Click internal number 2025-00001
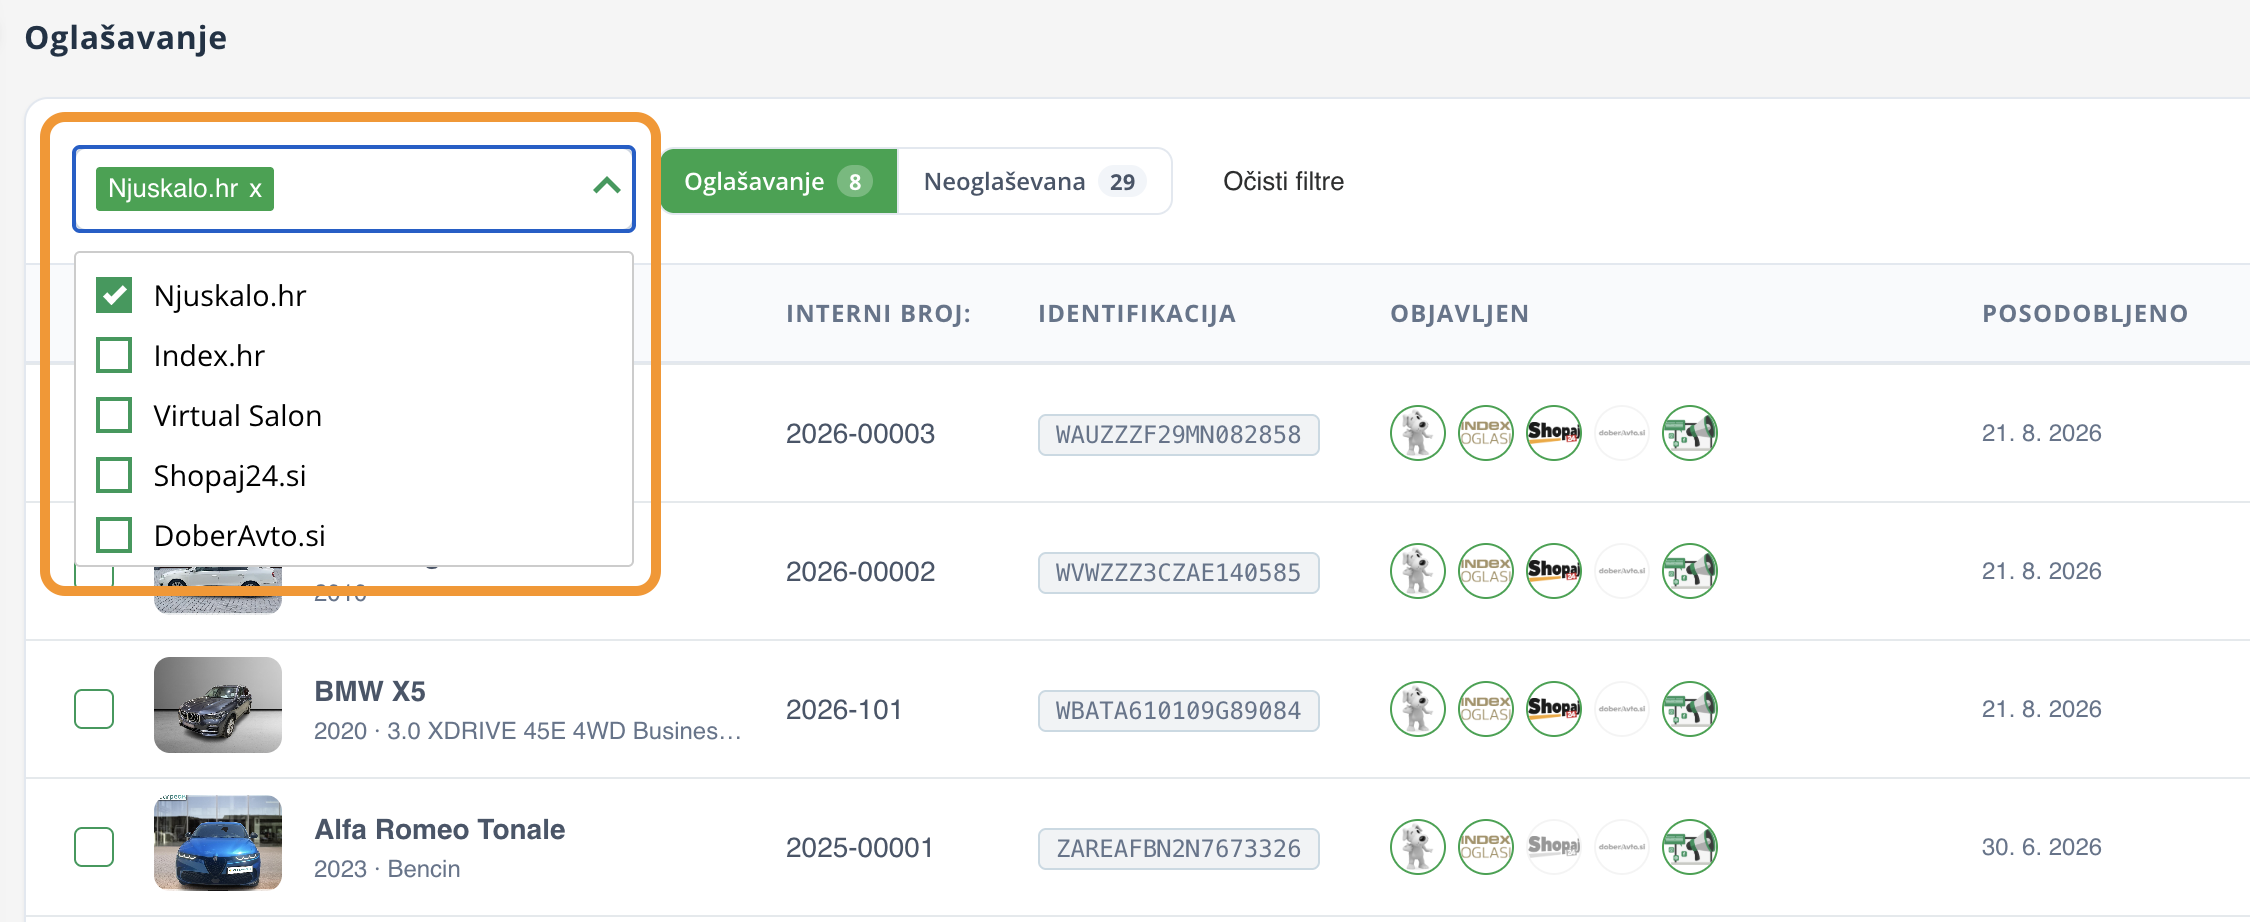Image resolution: width=2250 pixels, height=922 pixels. point(860,848)
